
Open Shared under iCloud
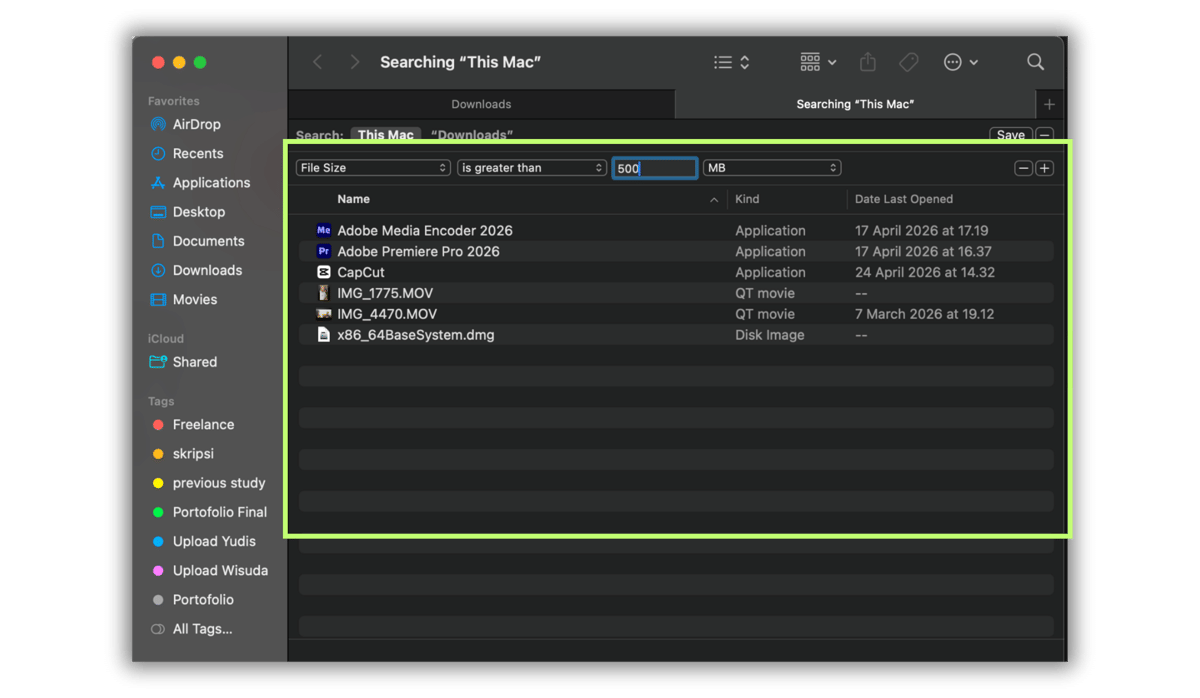click(x=195, y=361)
